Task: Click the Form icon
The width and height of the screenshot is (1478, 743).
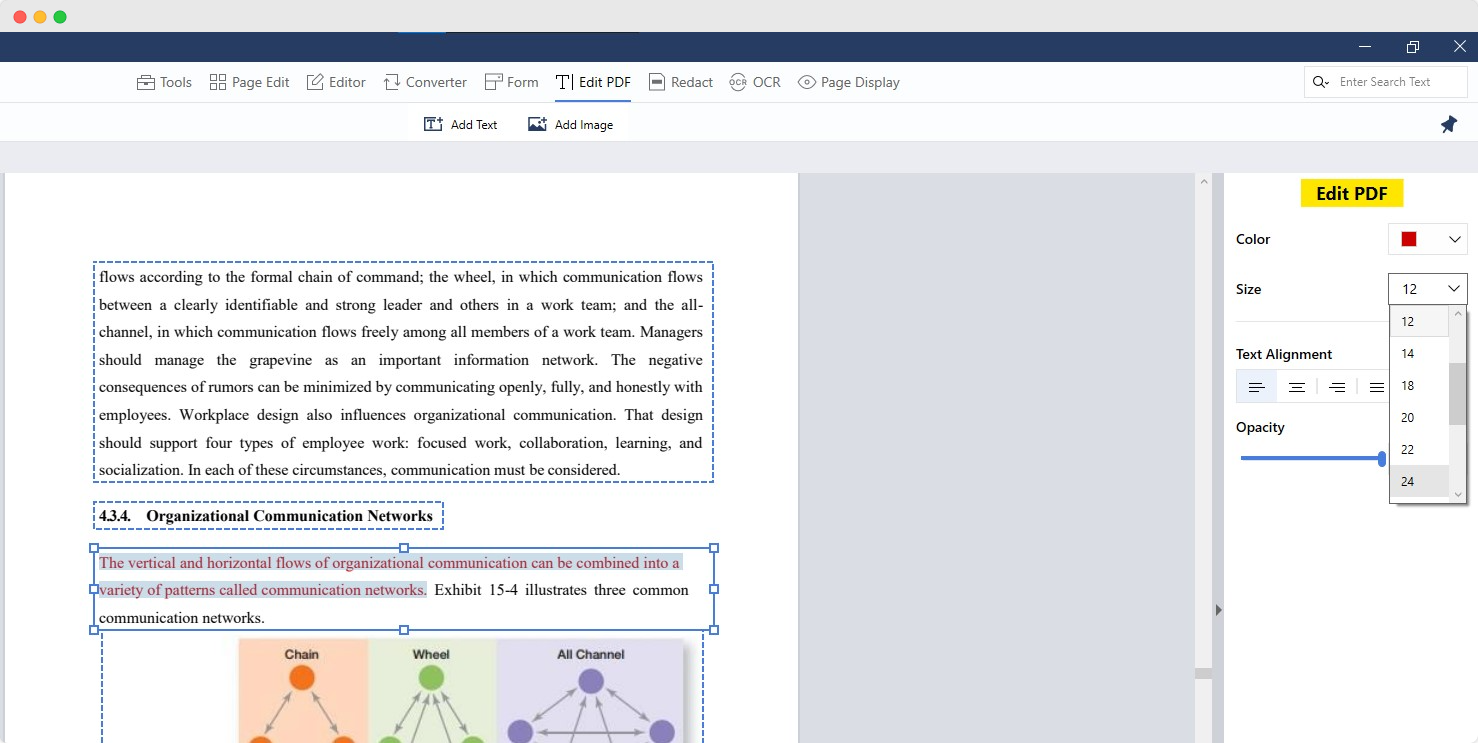Action: coord(493,82)
